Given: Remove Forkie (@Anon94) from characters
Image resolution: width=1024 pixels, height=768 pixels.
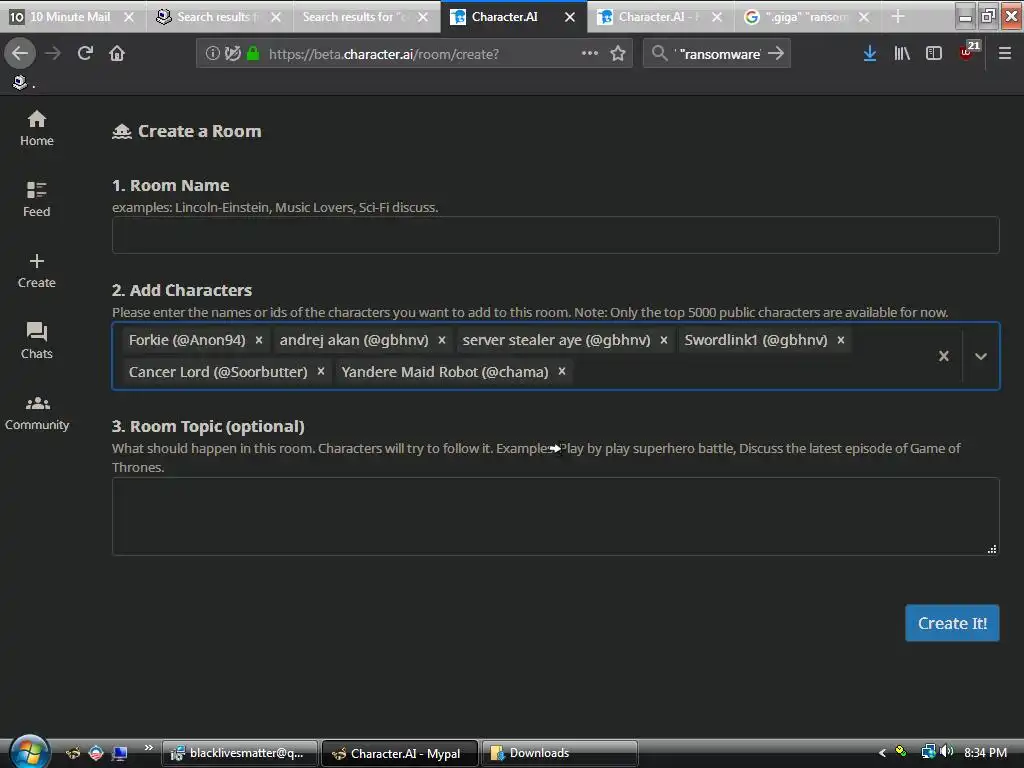Looking at the screenshot, I should 259,340.
